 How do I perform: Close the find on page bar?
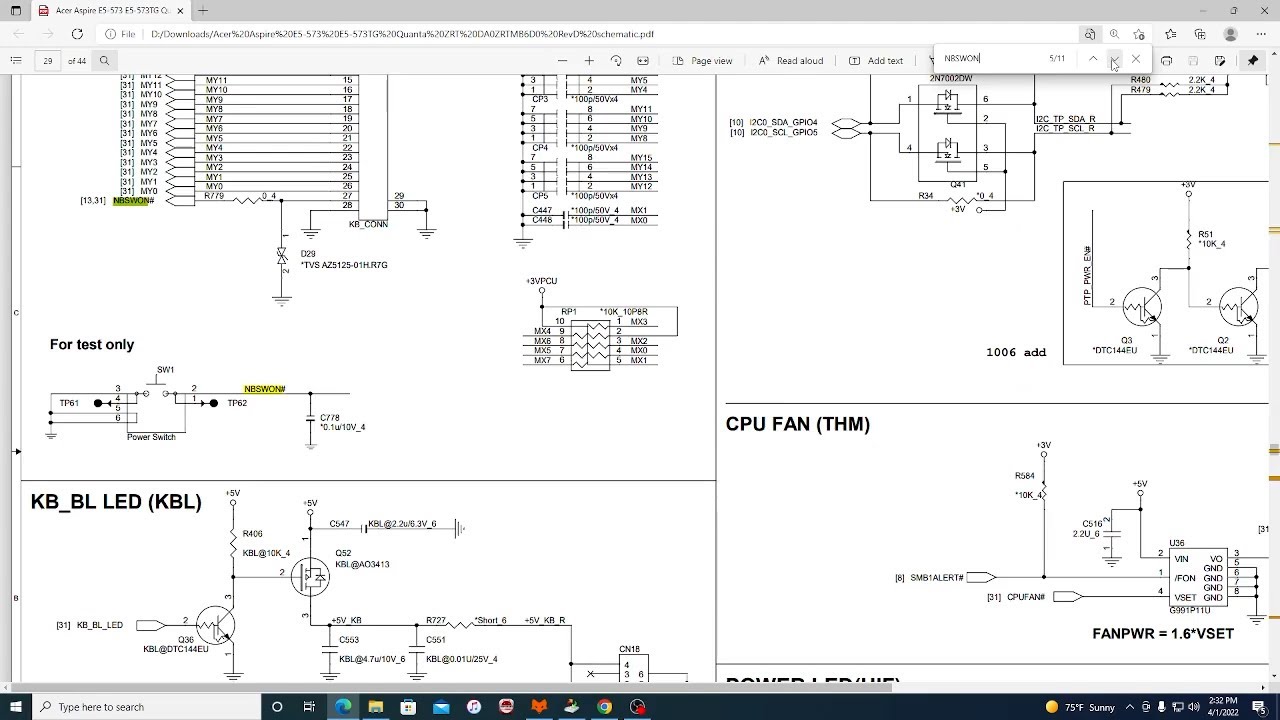(x=1136, y=59)
